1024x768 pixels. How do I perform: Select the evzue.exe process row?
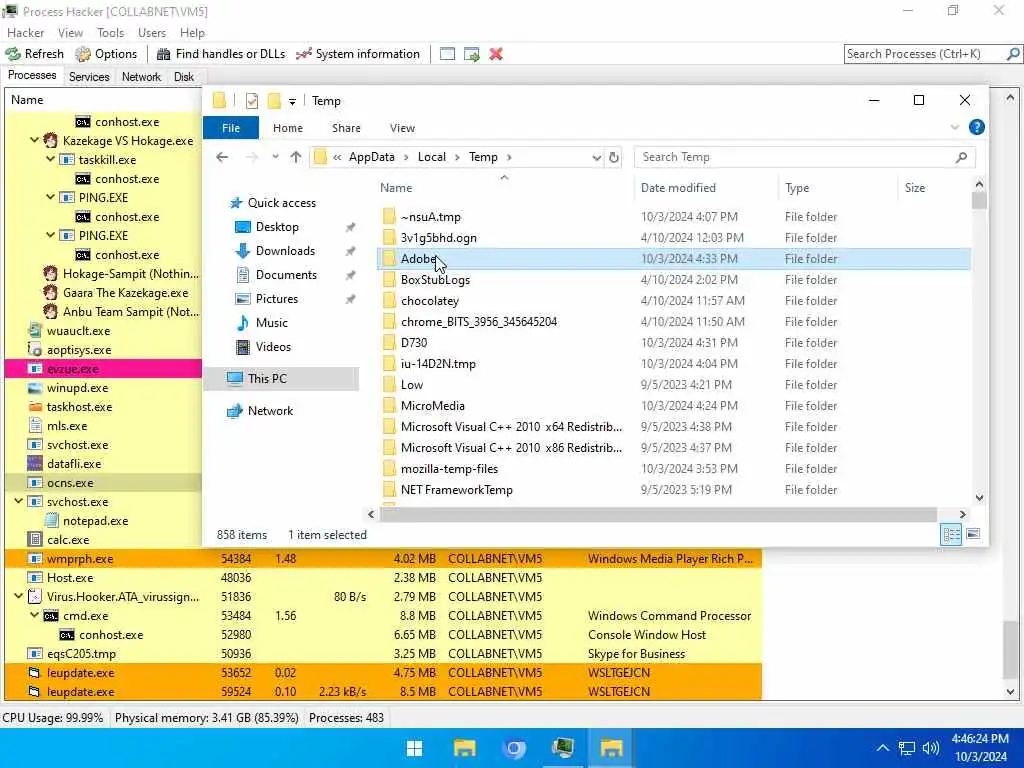pyautogui.click(x=103, y=369)
